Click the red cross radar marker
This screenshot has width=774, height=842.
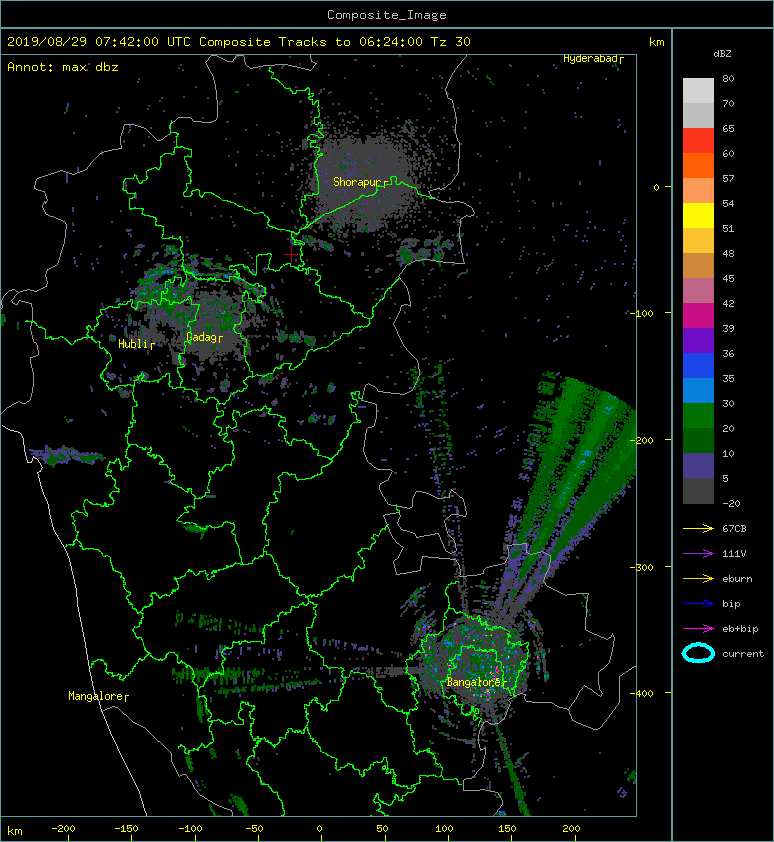(292, 255)
